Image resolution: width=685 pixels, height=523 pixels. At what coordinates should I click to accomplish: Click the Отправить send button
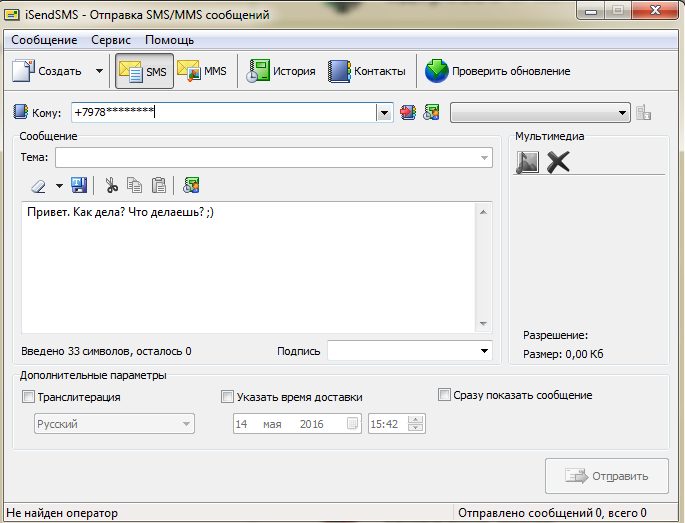(x=607, y=476)
